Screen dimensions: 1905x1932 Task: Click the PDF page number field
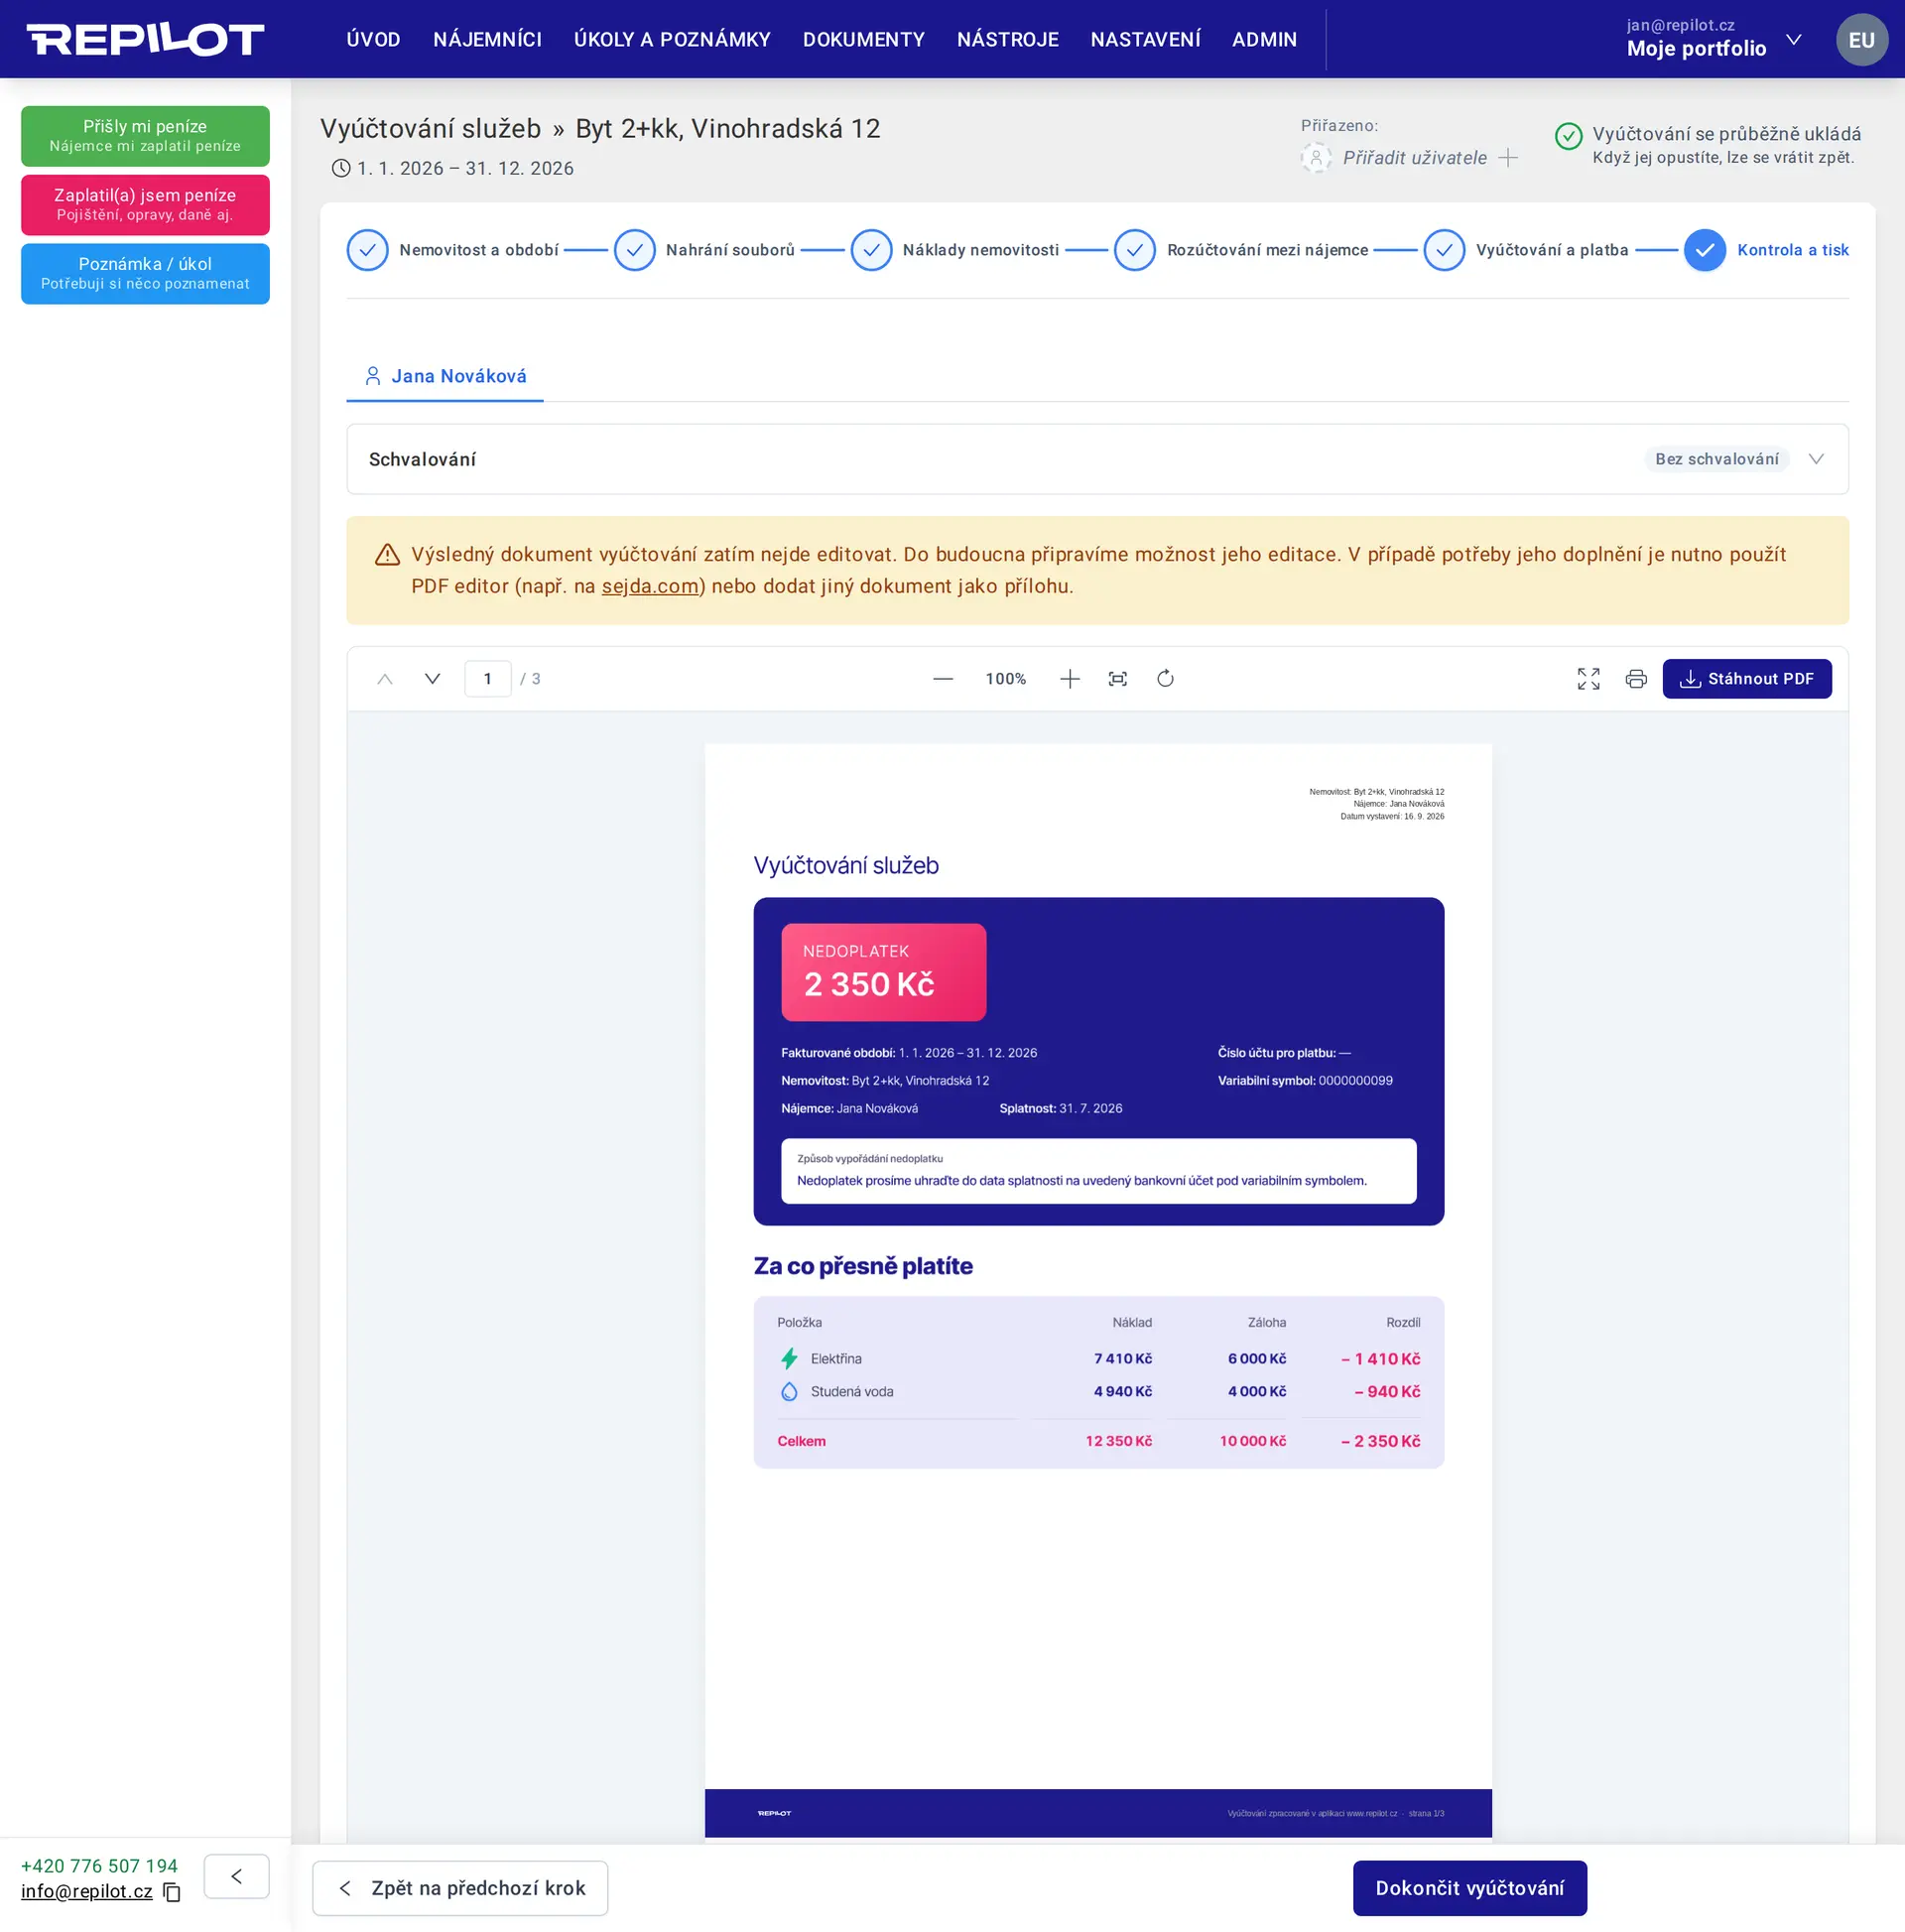pos(488,679)
